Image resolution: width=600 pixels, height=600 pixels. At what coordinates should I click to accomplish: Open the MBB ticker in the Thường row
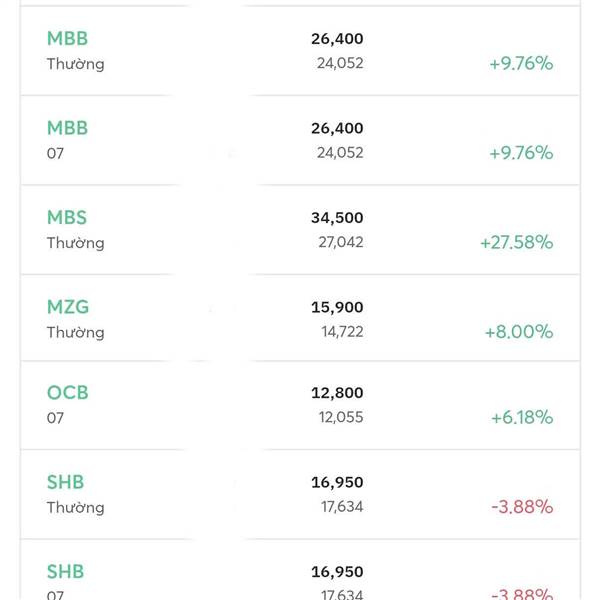tap(67, 39)
